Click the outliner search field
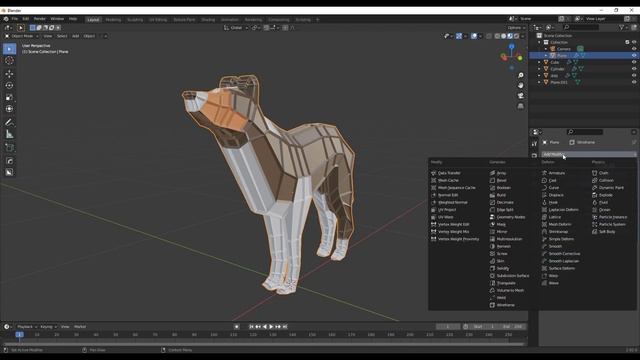The width and height of the screenshot is (640, 360). pos(581,27)
